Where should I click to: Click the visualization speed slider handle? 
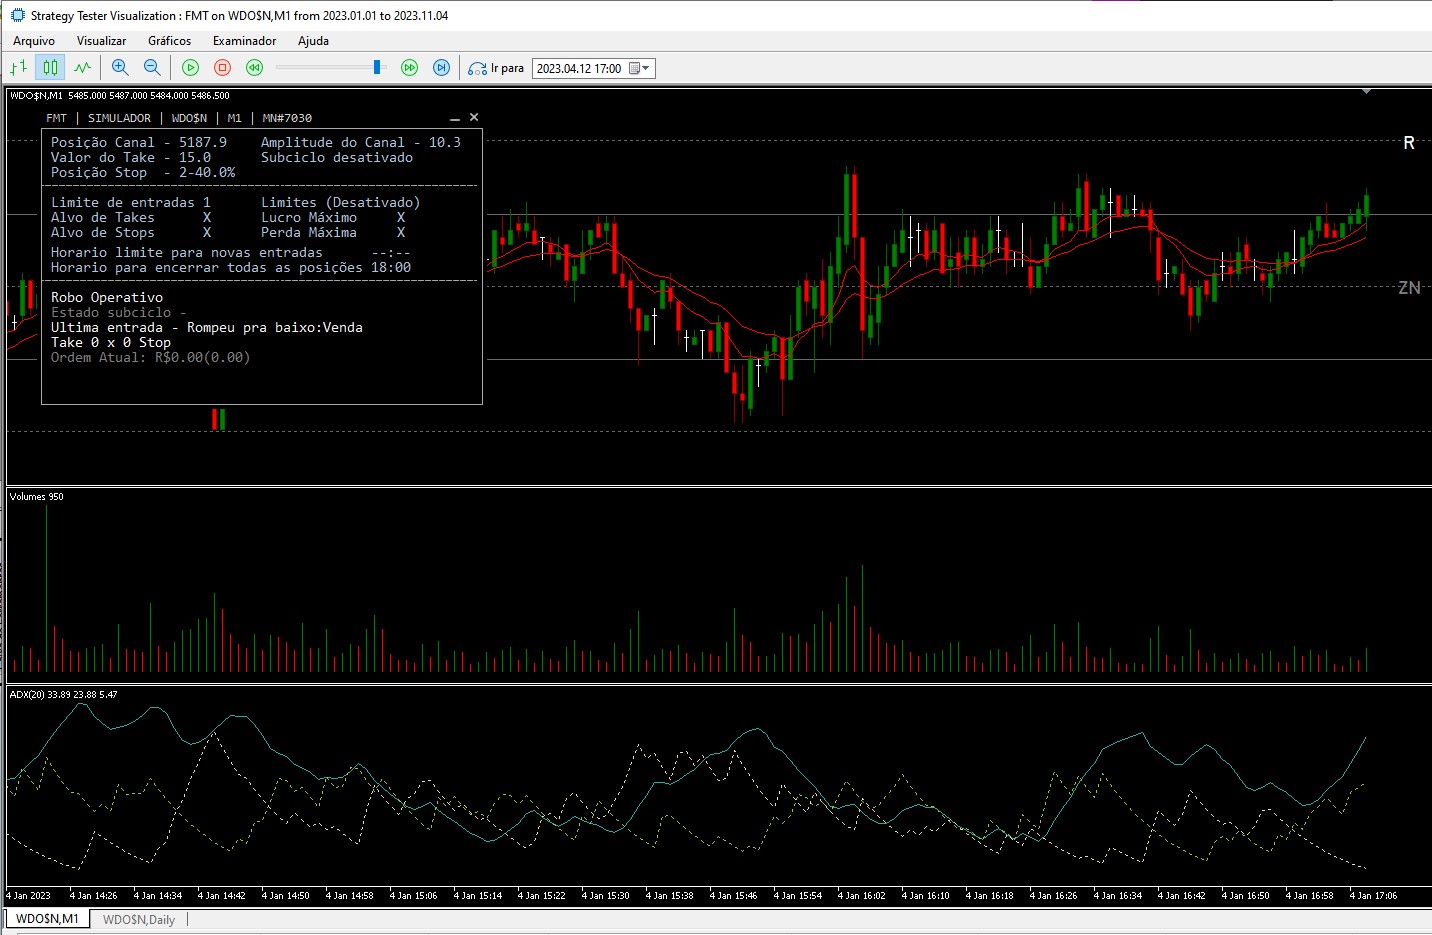[x=377, y=67]
